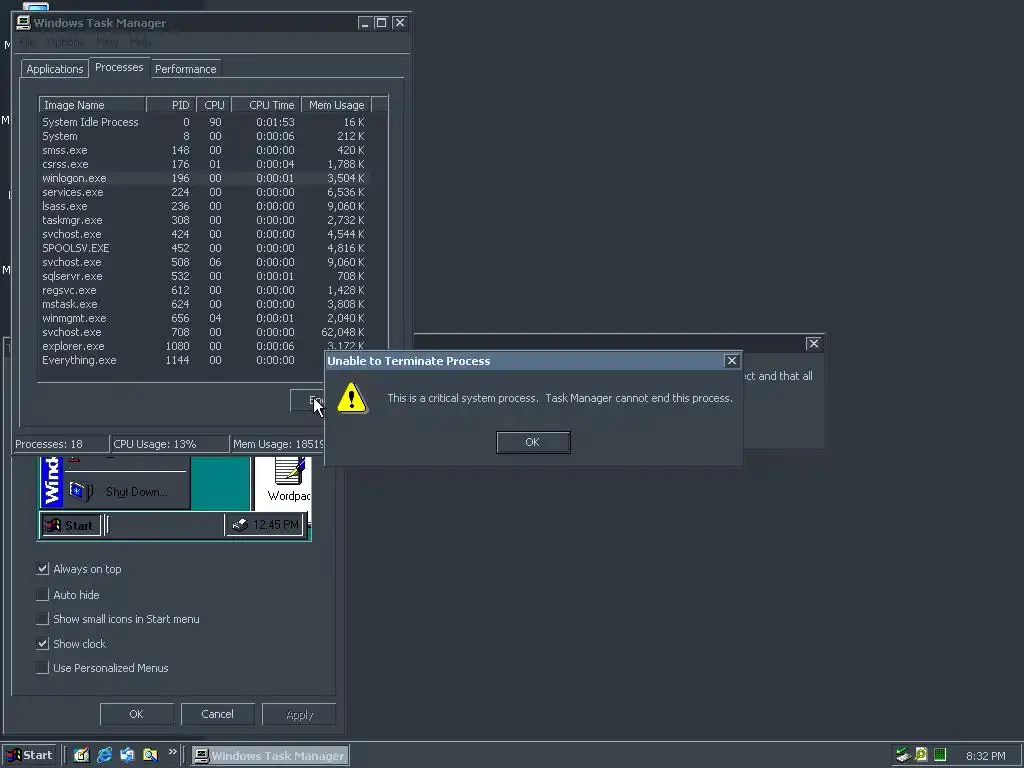Maximize the Windows Task Manager window
This screenshot has width=1024, height=768.
[381, 23]
